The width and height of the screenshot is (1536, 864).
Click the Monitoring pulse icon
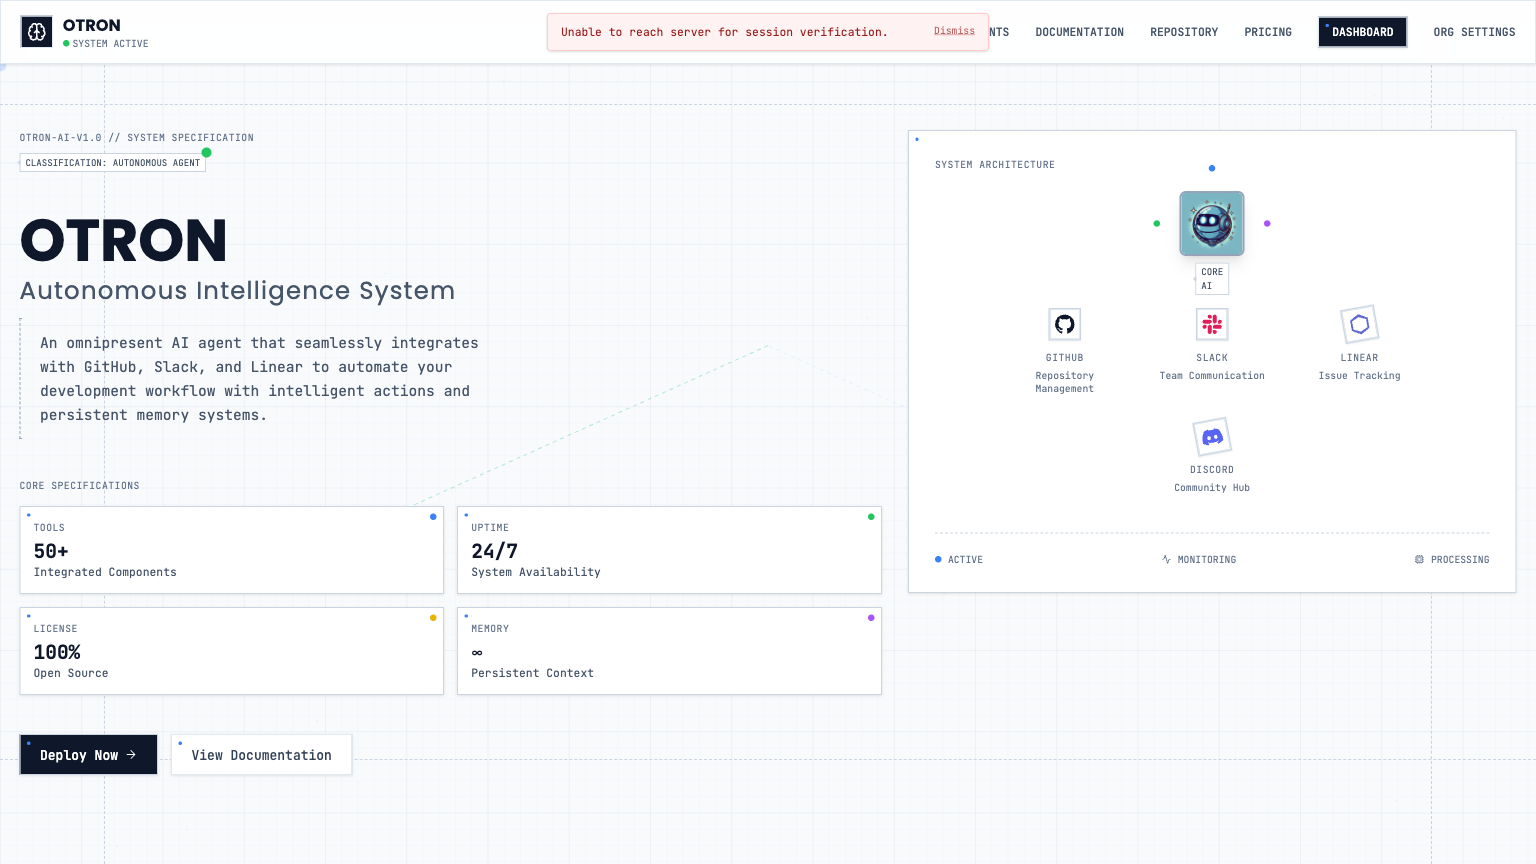[x=1166, y=560]
